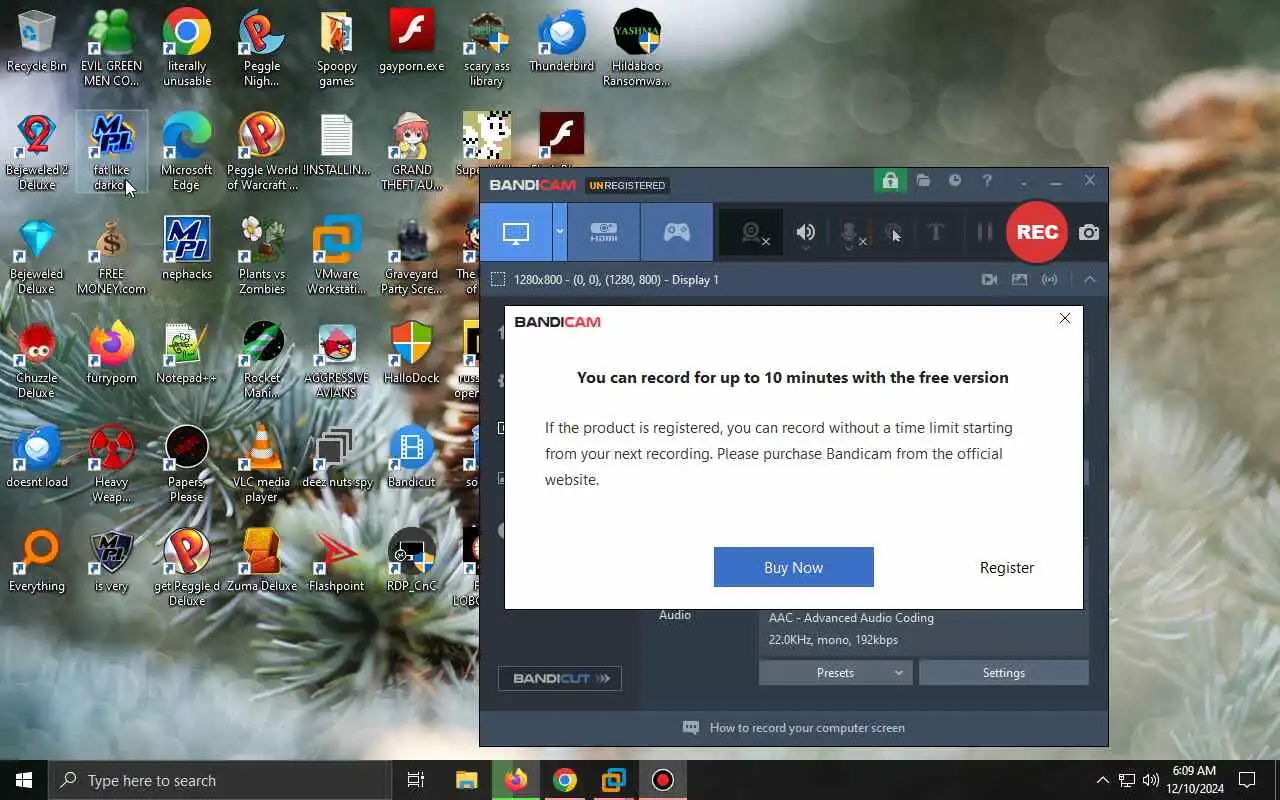Open video list icon in status bar
This screenshot has width=1280, height=800.
[989, 280]
